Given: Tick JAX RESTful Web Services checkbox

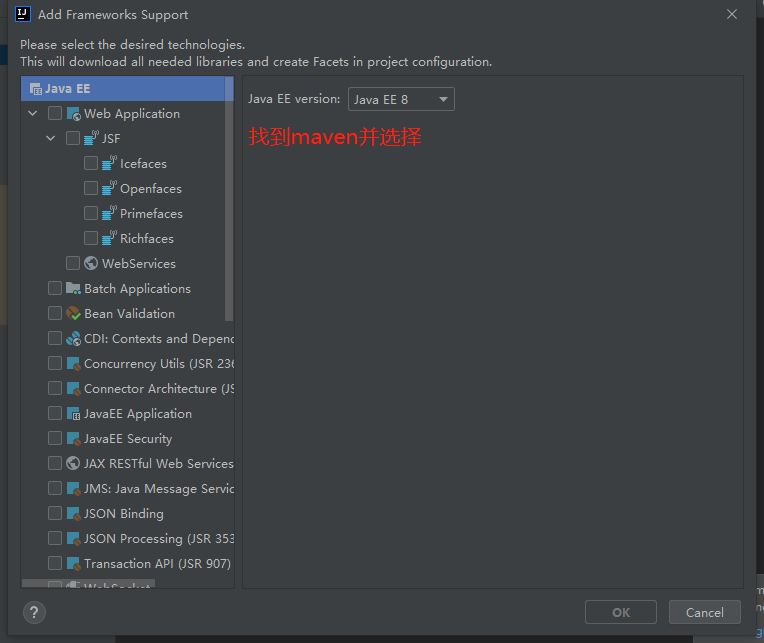Looking at the screenshot, I should click(55, 463).
